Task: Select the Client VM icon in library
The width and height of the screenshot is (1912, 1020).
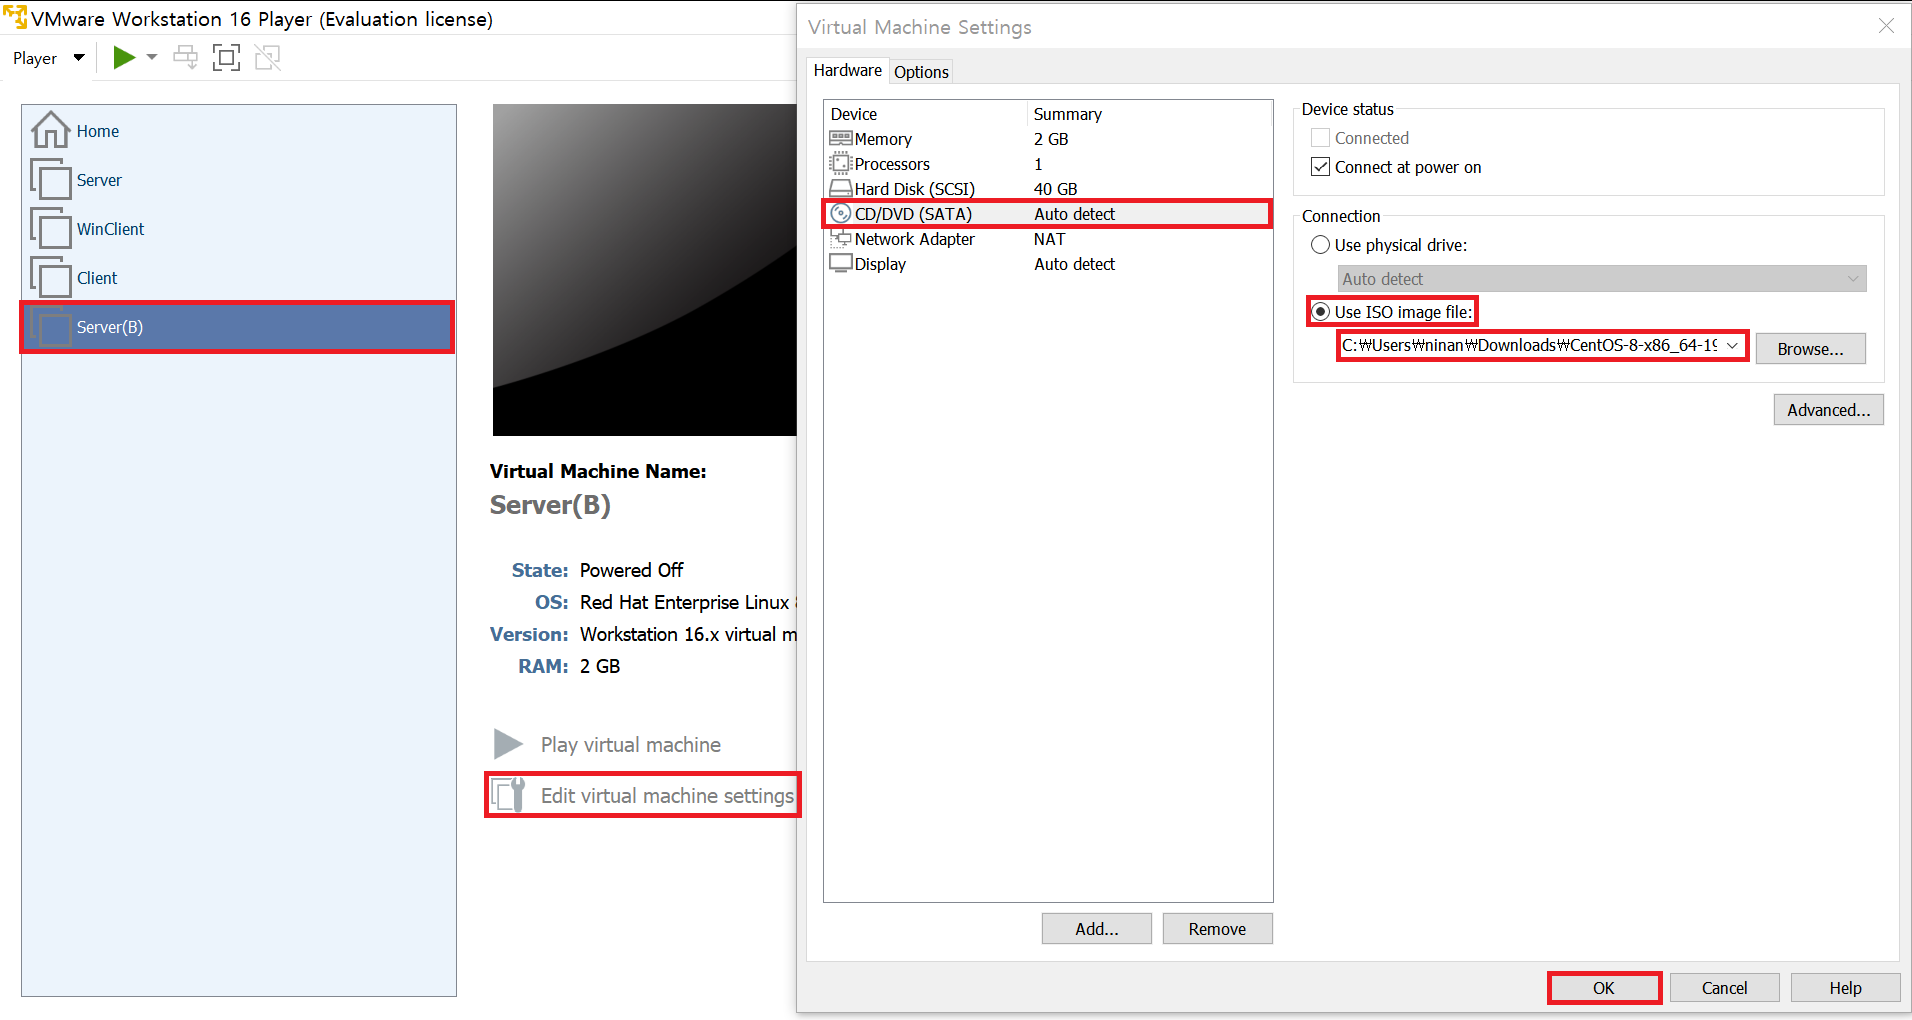Action: [50, 277]
